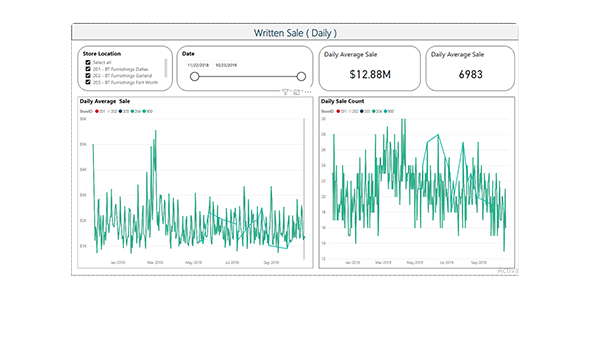This screenshot has height=360, width=590.
Task: Click 202 legend in Daily Average Sale chart
Action: 112,111
